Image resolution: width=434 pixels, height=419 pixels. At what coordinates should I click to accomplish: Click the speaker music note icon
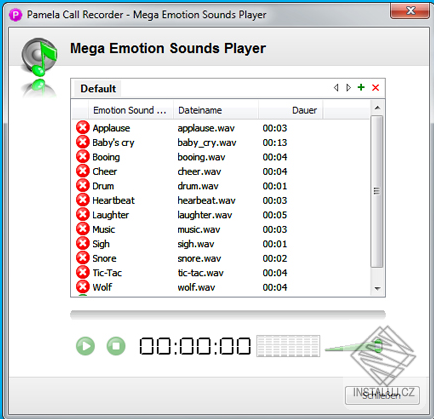click(39, 57)
